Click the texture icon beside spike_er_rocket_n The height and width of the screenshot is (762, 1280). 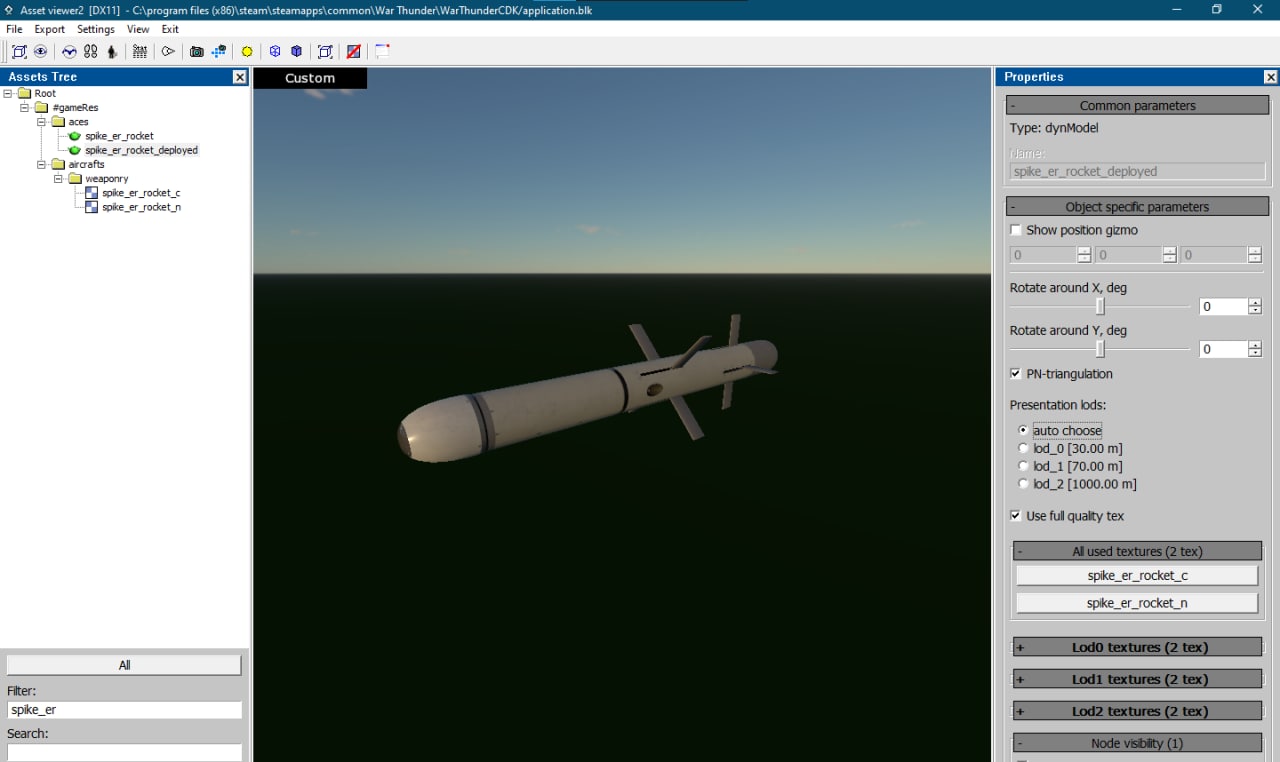point(91,207)
